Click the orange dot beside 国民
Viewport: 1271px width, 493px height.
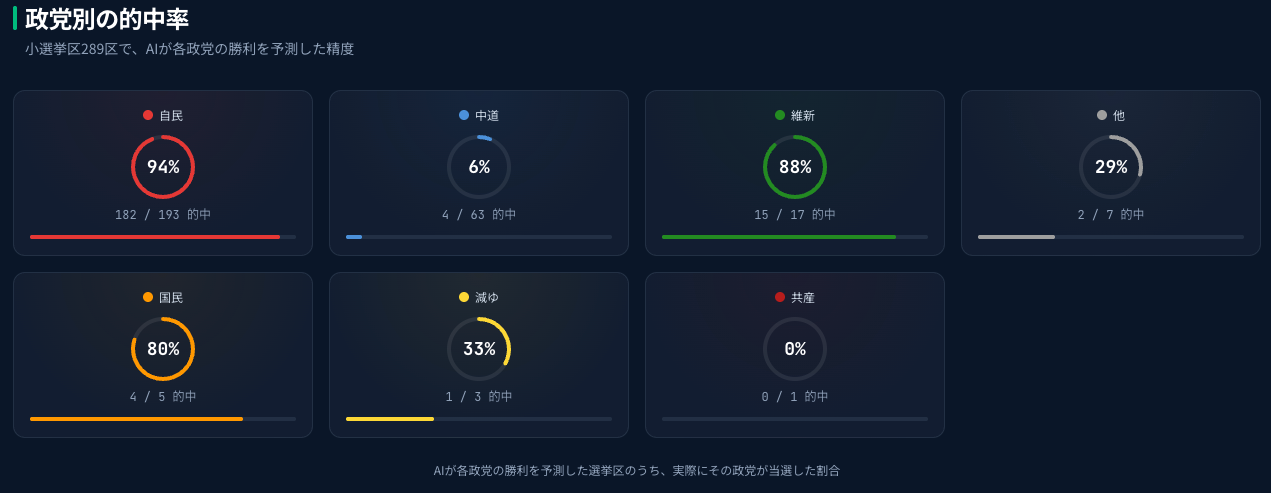click(x=148, y=297)
